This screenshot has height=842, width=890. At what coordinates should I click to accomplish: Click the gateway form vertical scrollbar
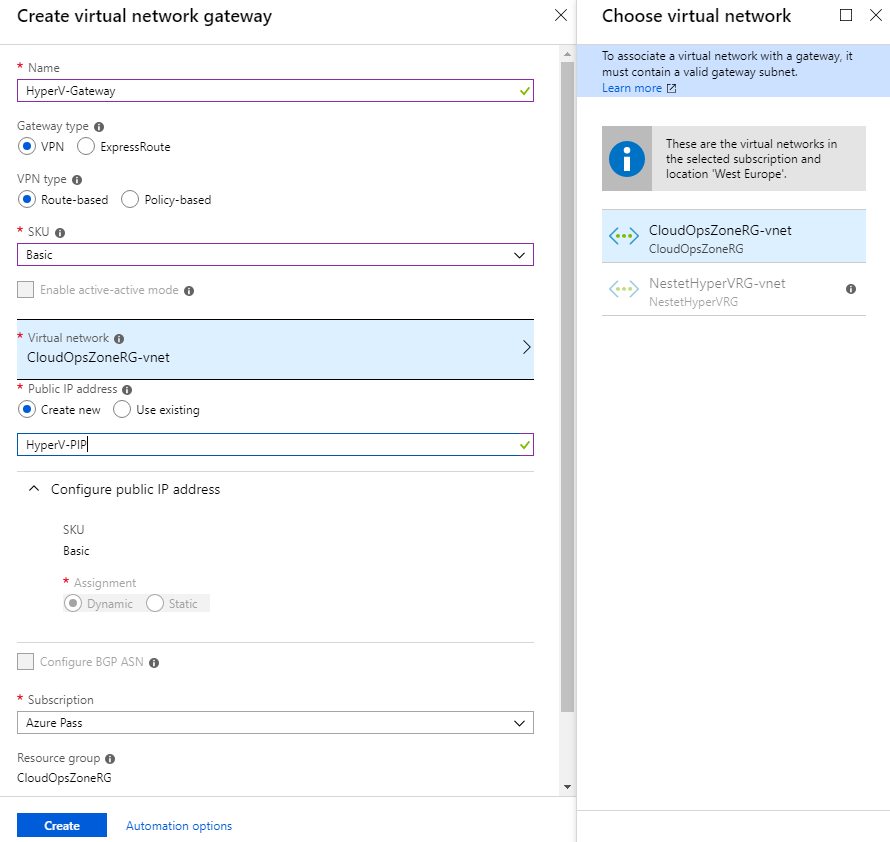click(x=567, y=386)
